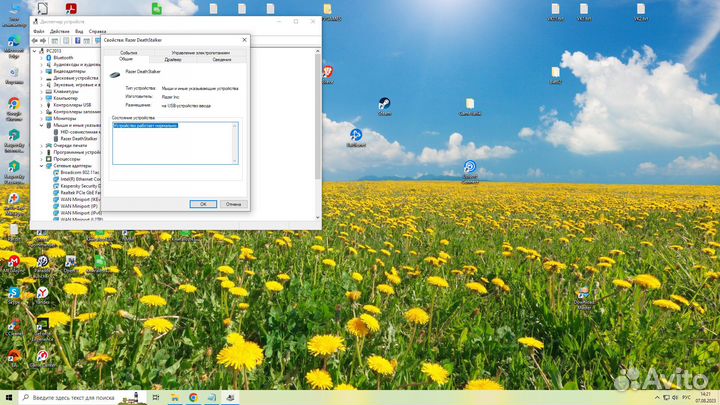Screen dimensions: 720x405
Task: Click the Отмена button
Action: [233, 203]
